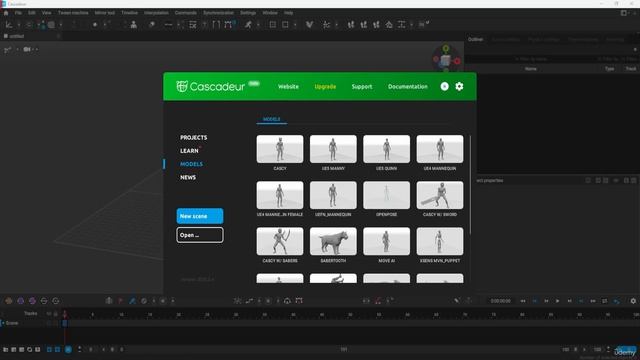The image size is (640, 360).
Task: Open the Interpolation menu
Action: click(x=156, y=13)
